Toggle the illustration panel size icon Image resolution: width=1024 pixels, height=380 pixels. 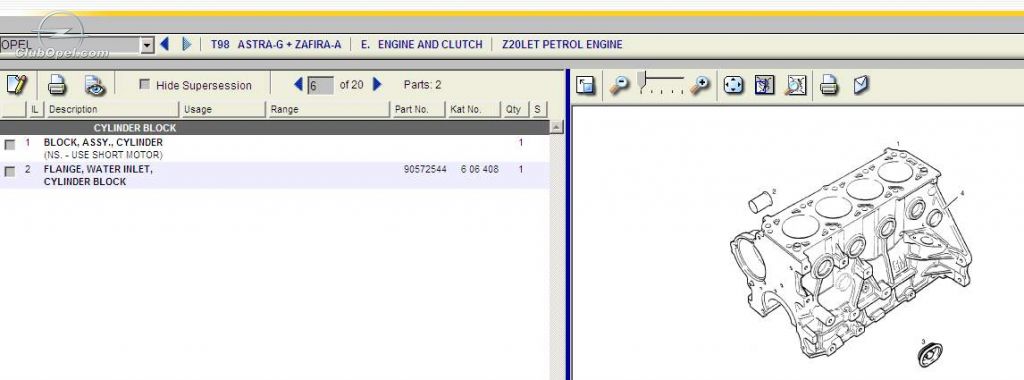click(585, 85)
